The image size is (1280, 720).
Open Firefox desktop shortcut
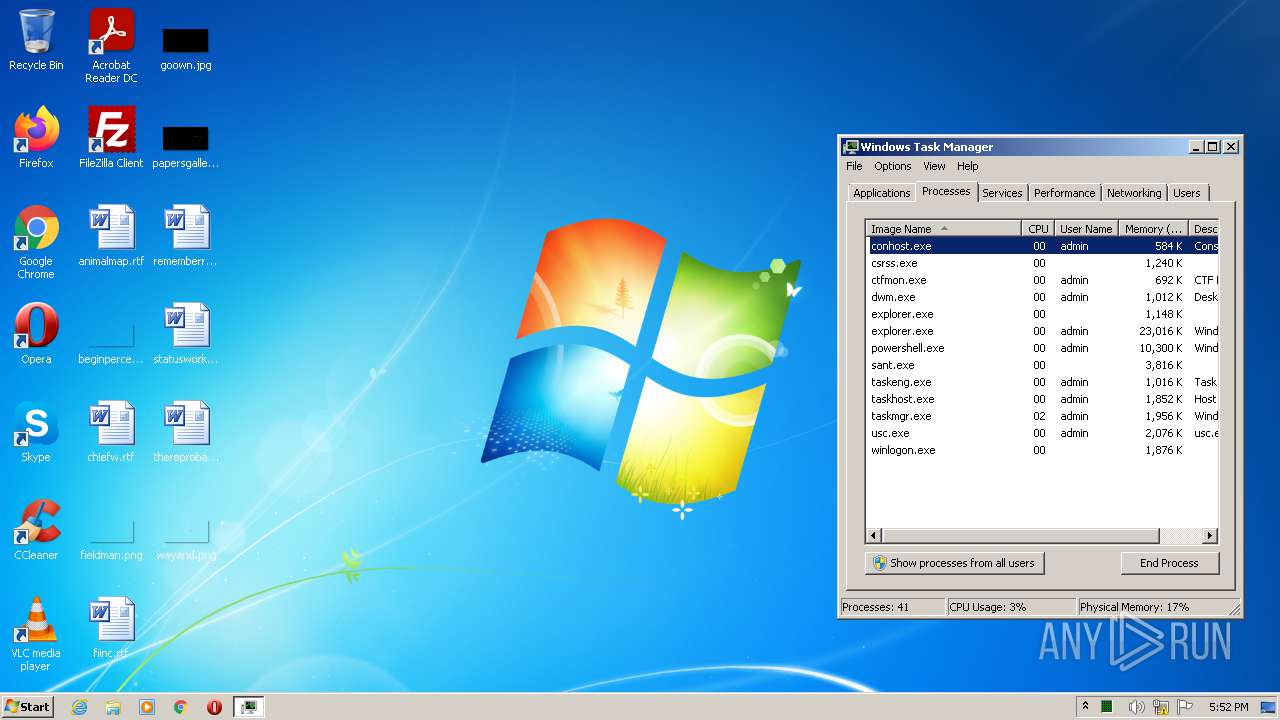(36, 138)
